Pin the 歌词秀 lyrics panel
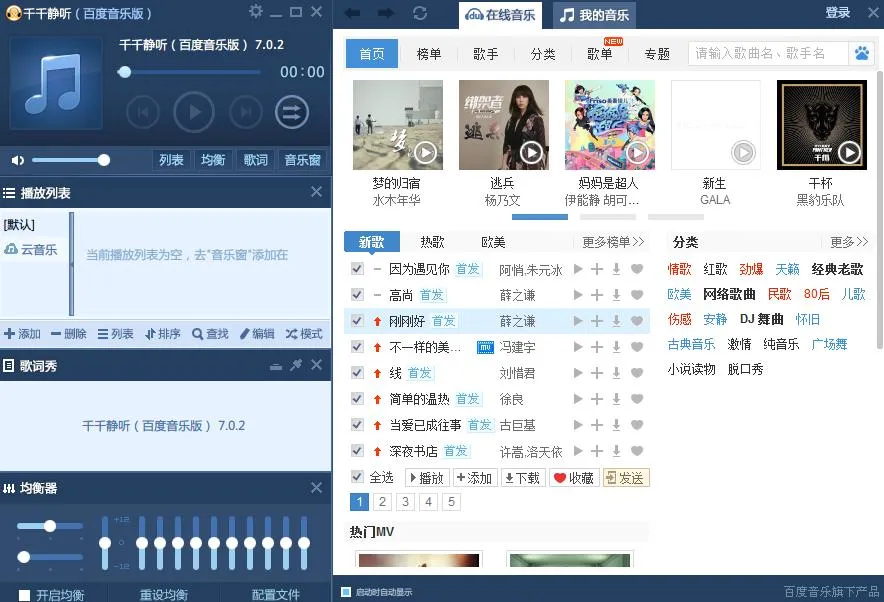The image size is (884, 602). [296, 365]
